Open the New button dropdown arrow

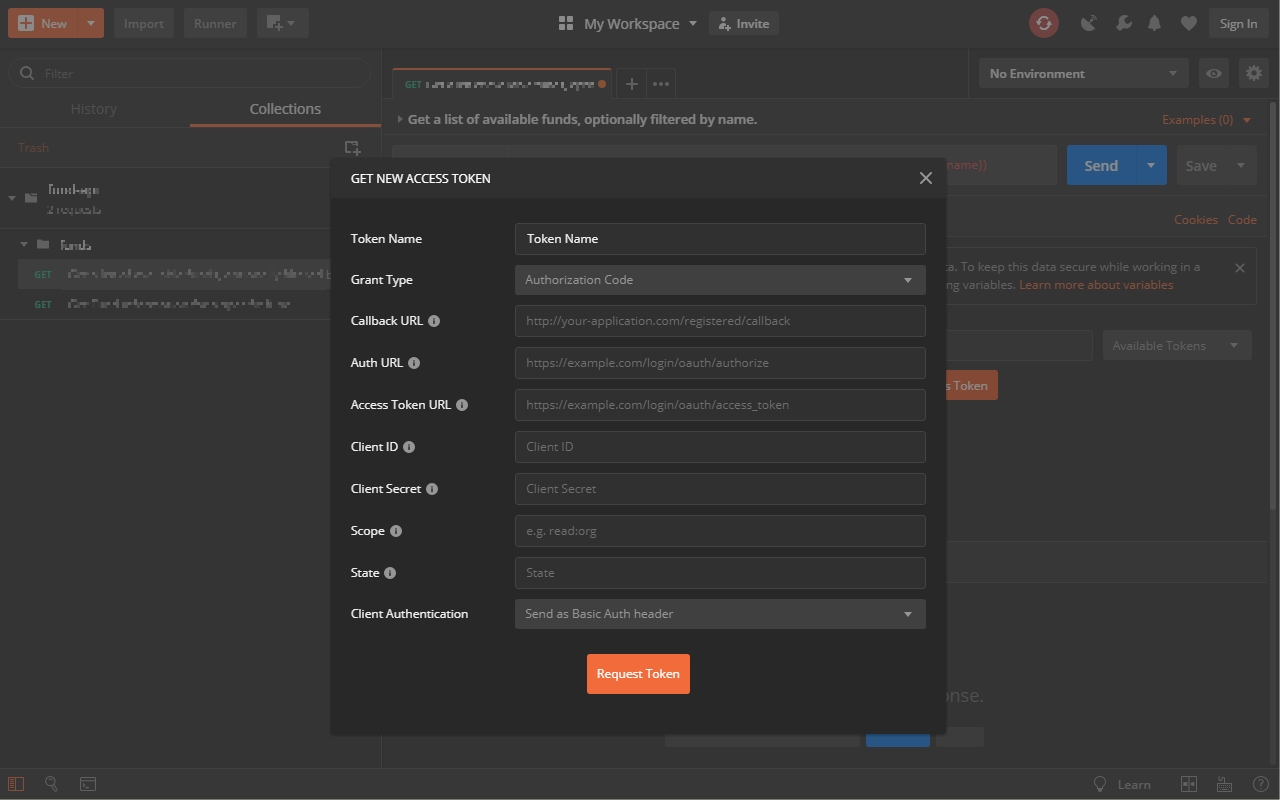[x=90, y=23]
